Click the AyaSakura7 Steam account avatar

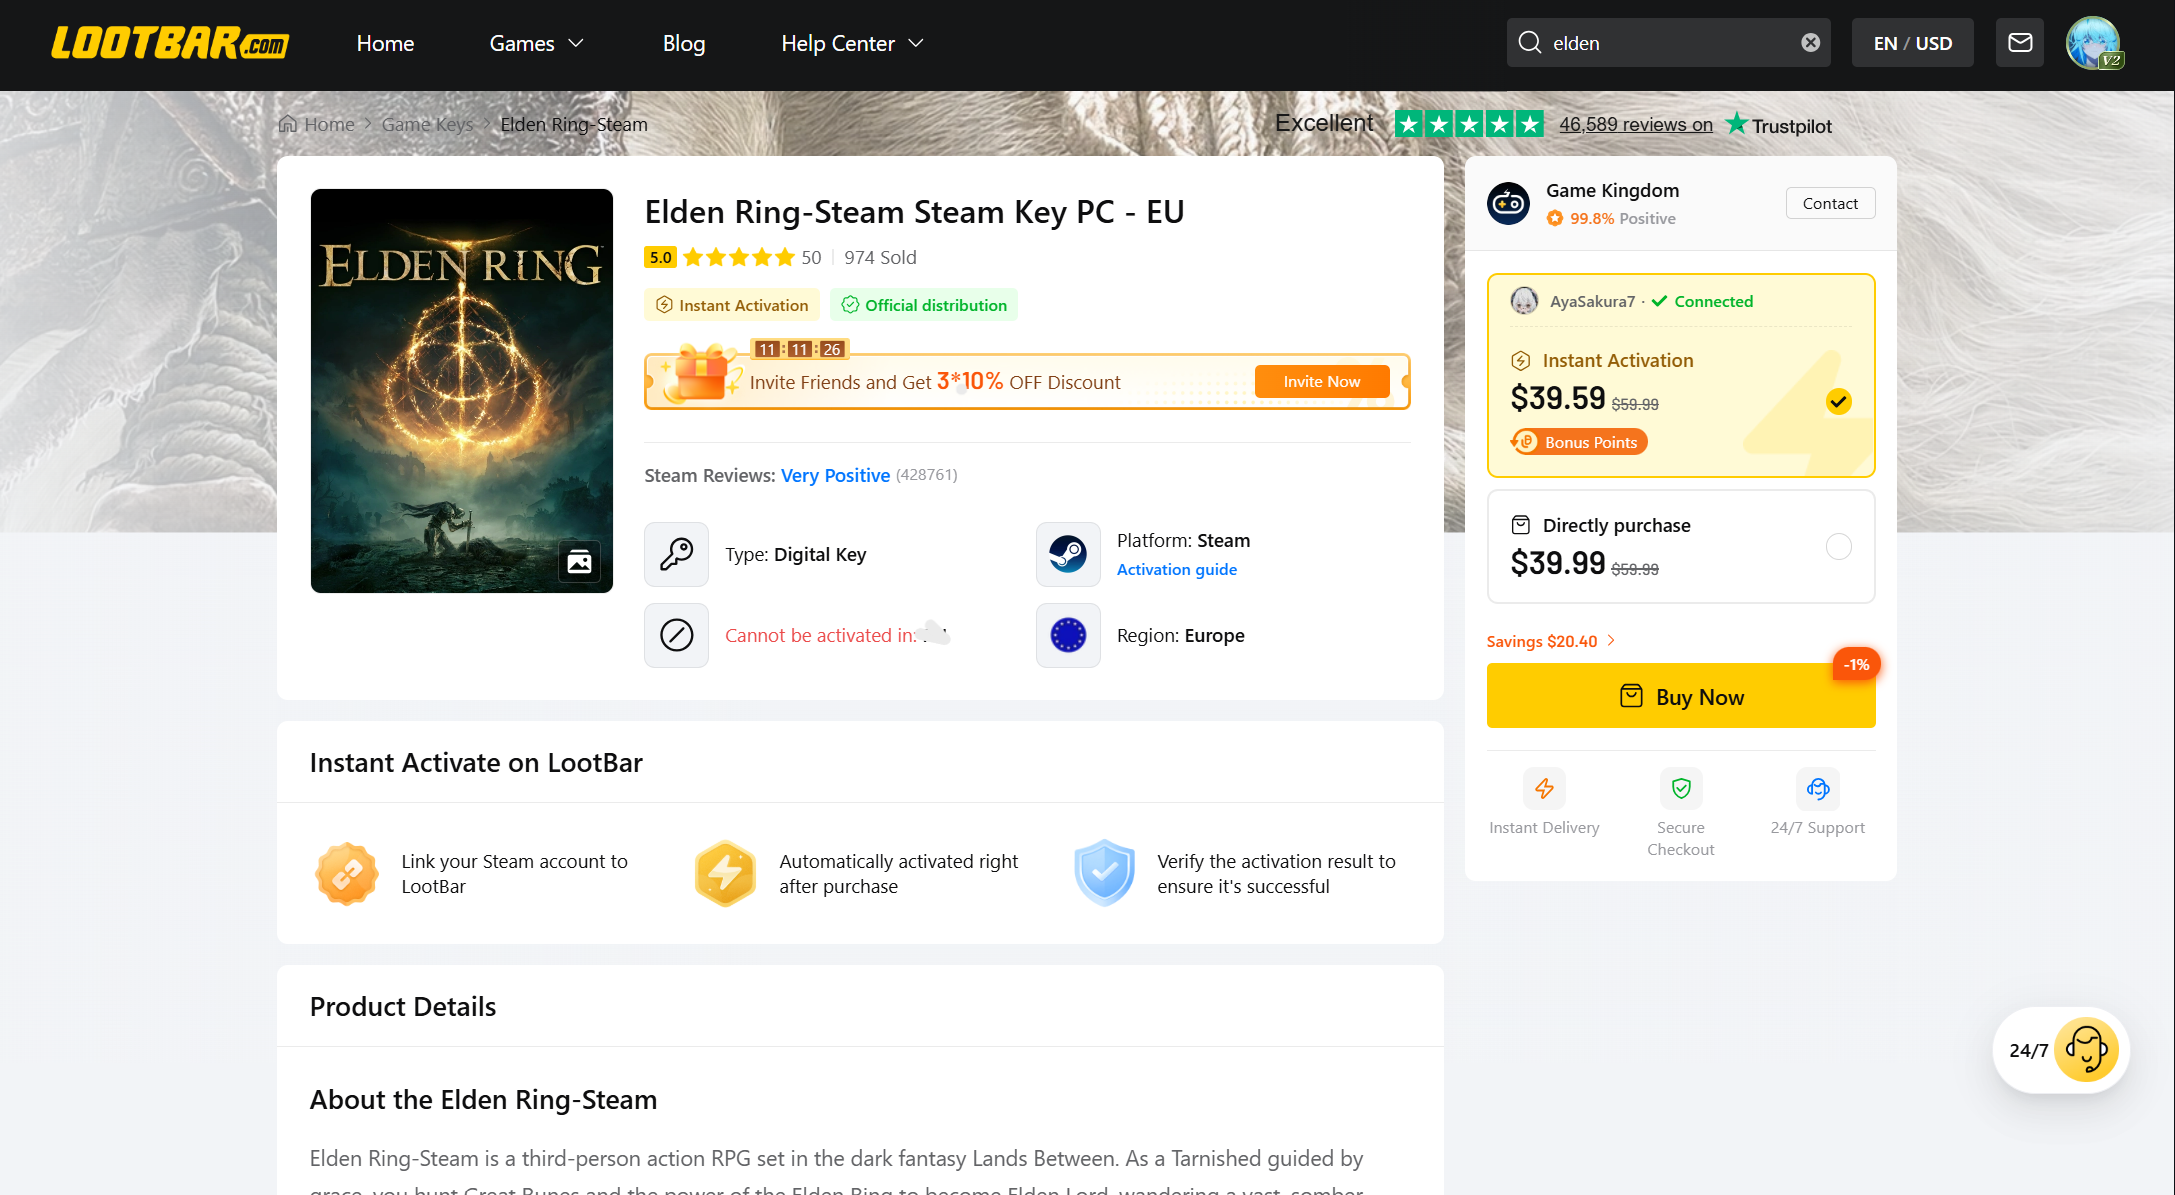1524,301
